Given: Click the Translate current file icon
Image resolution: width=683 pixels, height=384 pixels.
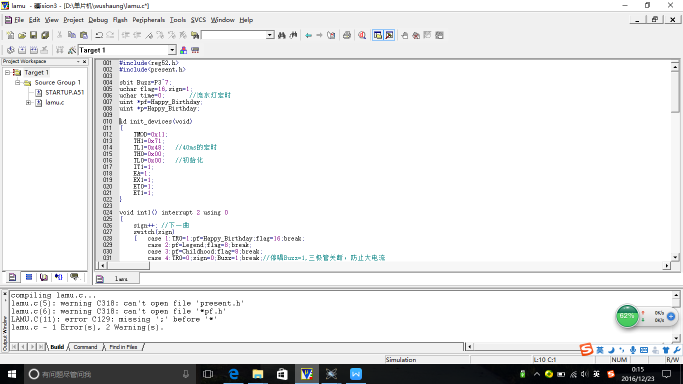Looking at the screenshot, I should [x=10, y=50].
